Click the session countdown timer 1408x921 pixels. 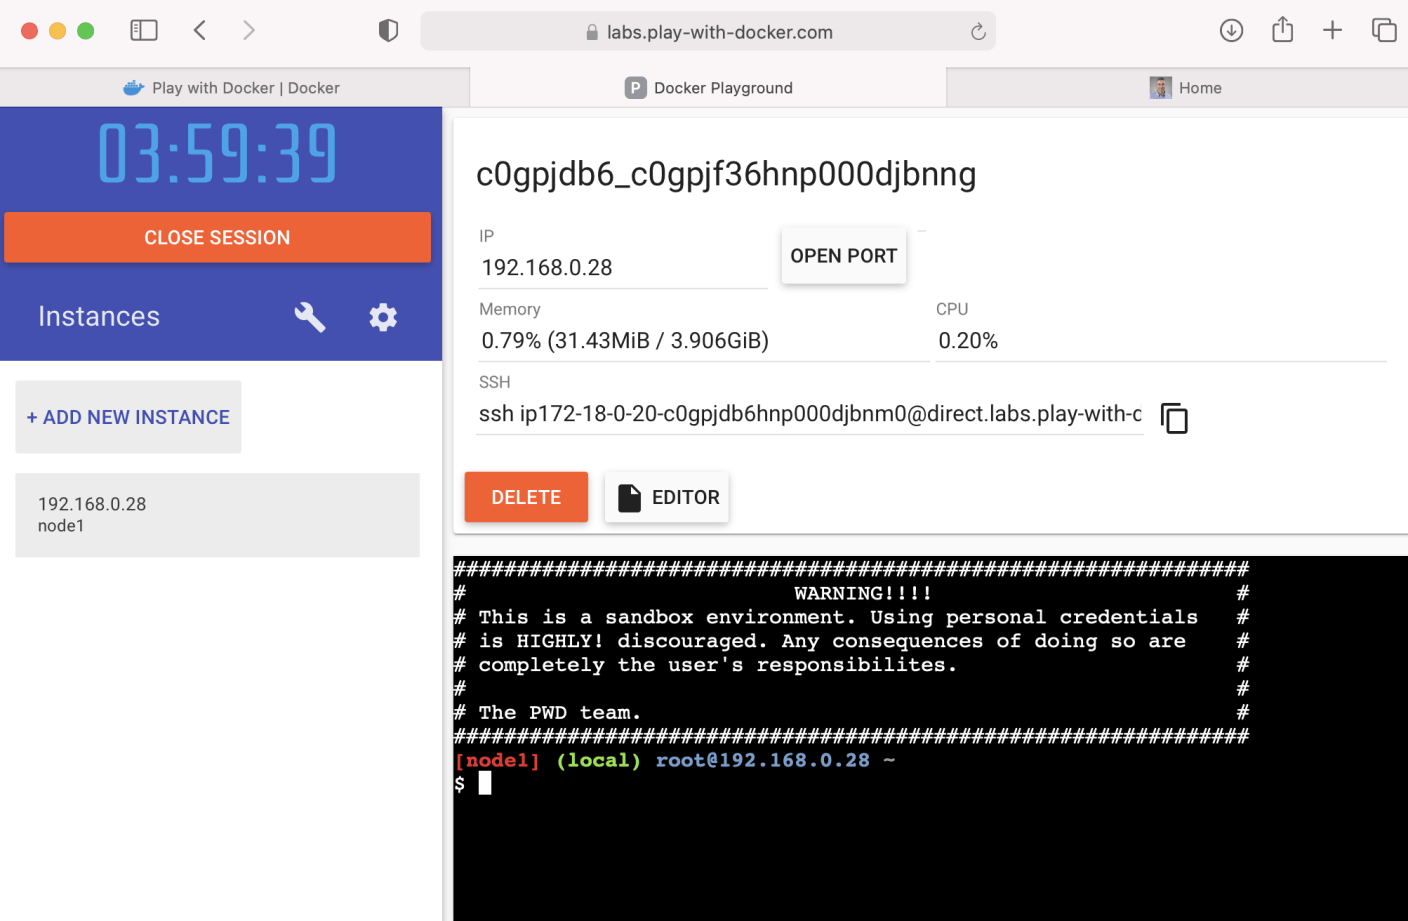tap(217, 154)
